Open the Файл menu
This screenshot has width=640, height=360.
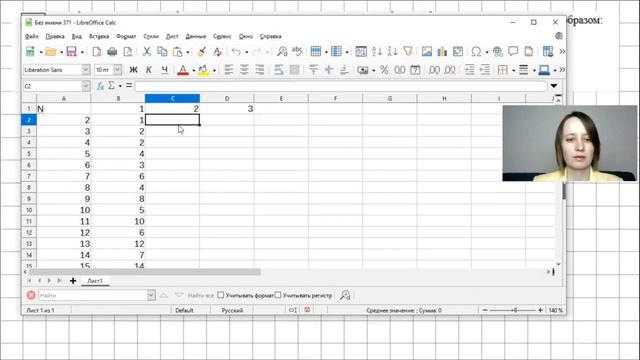[31, 36]
